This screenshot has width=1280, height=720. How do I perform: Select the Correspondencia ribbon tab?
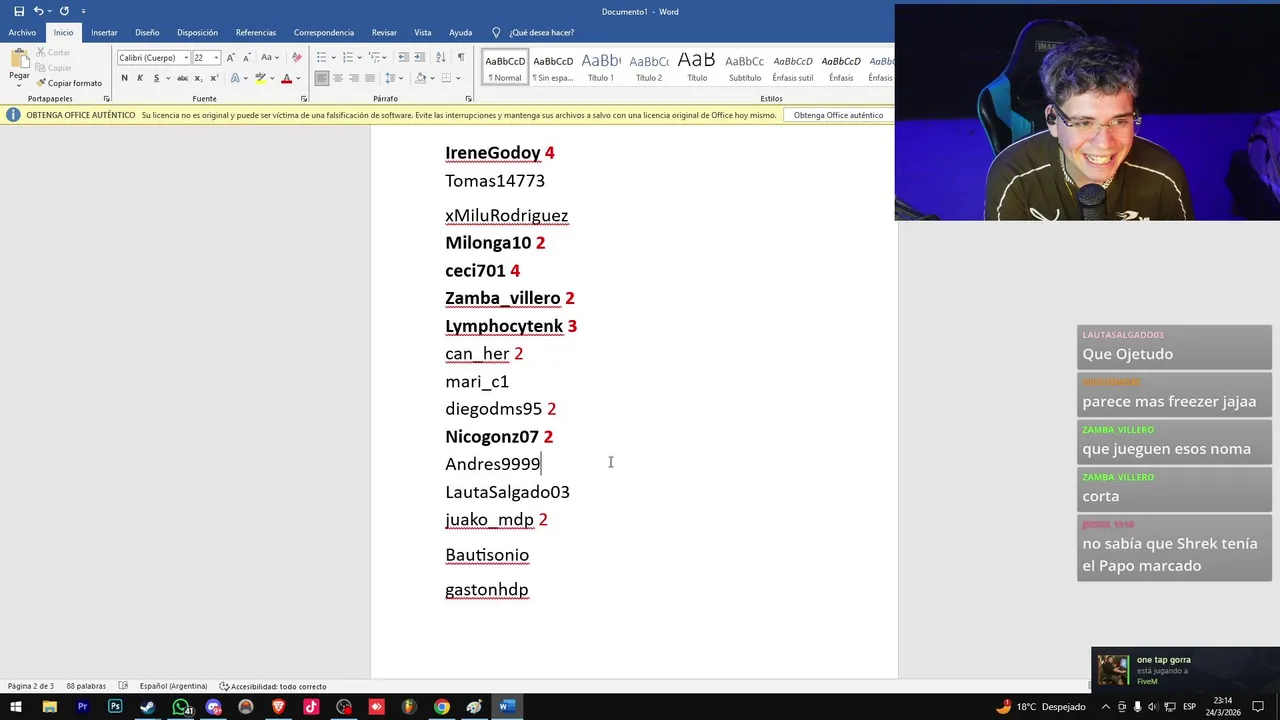(324, 33)
